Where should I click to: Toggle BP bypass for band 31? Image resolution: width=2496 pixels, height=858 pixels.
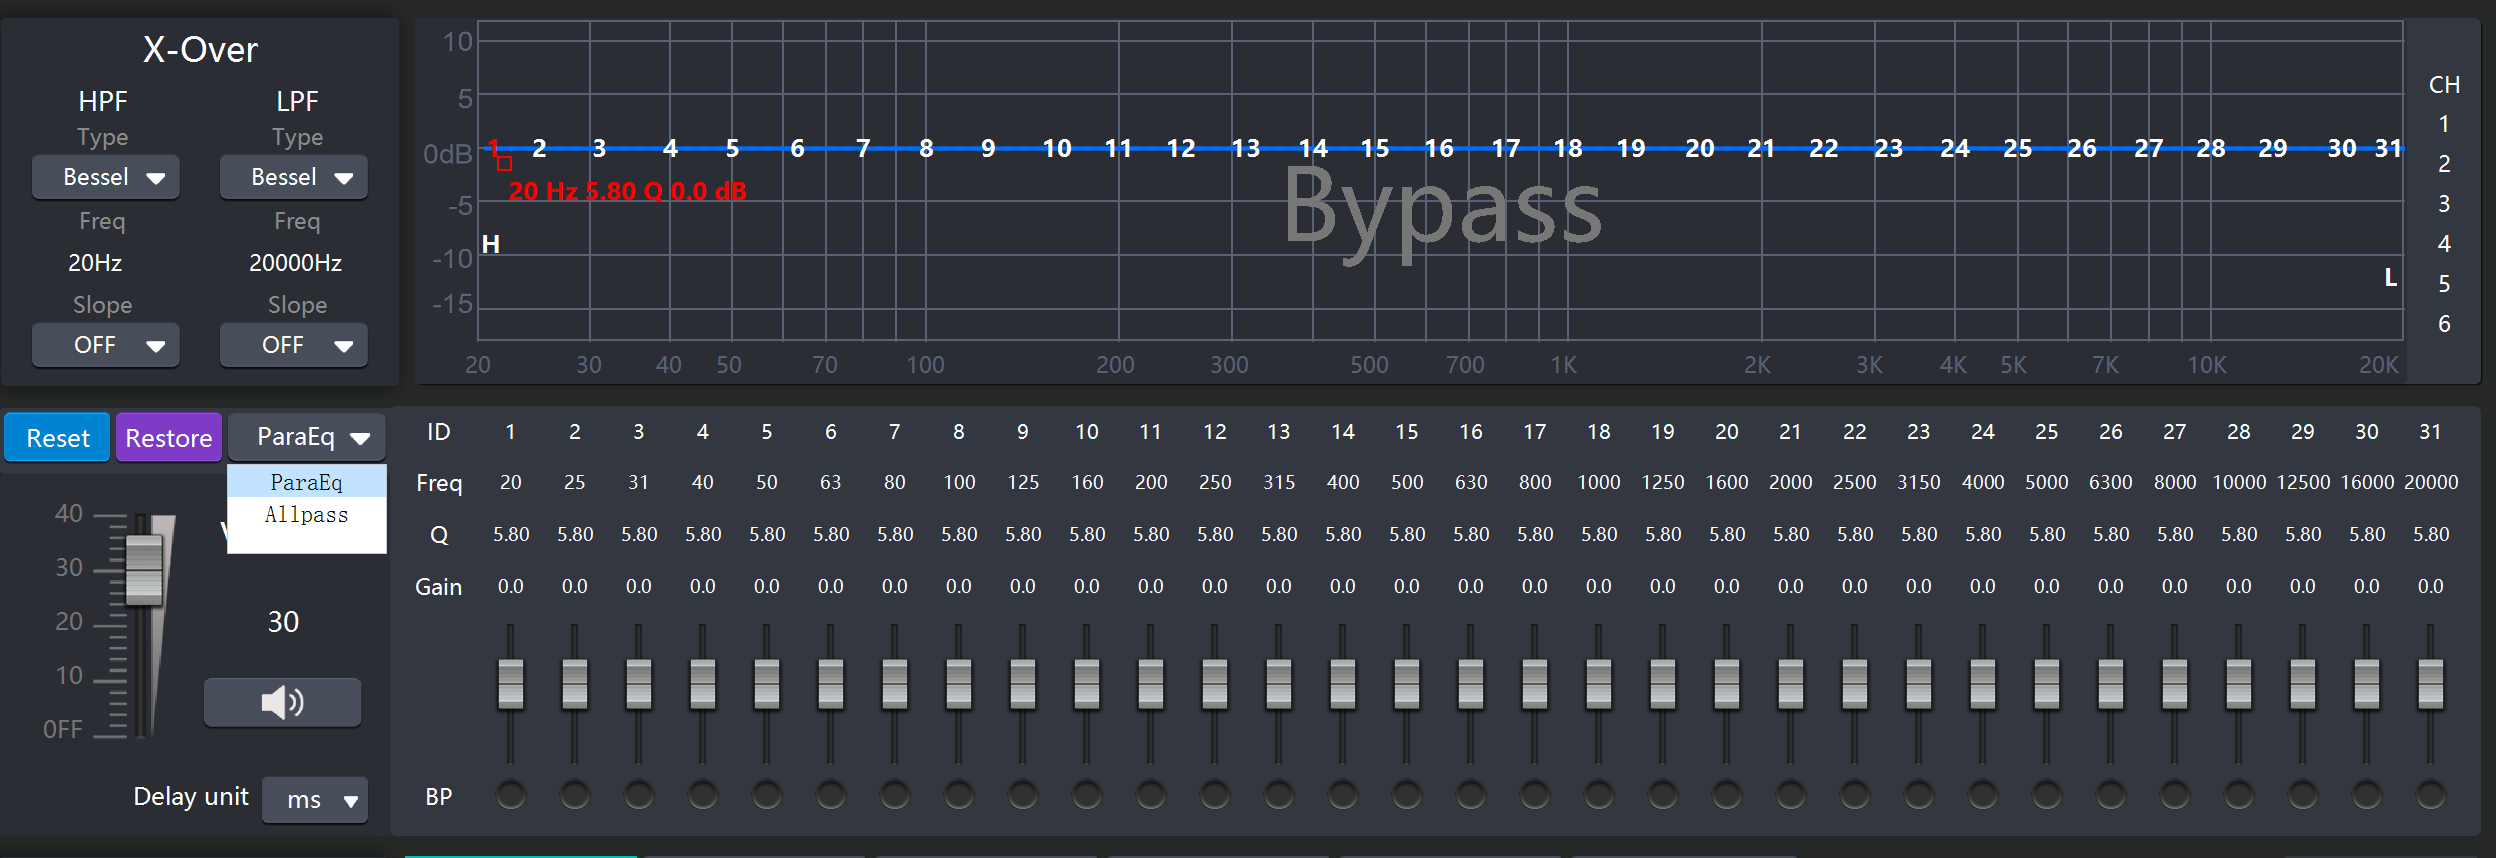[2430, 795]
